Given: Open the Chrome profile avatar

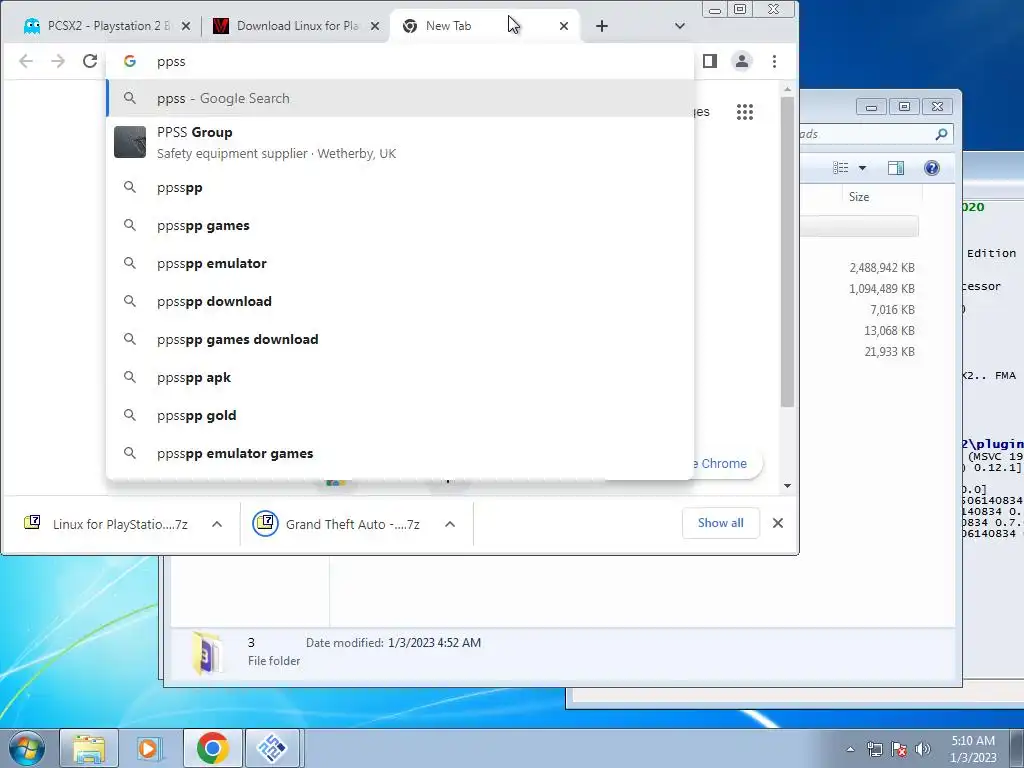Looking at the screenshot, I should 742,61.
